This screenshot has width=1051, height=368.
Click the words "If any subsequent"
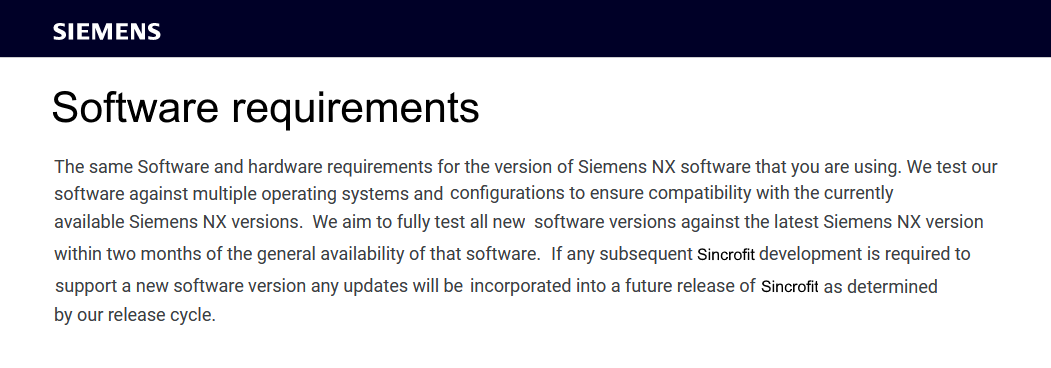click(621, 255)
